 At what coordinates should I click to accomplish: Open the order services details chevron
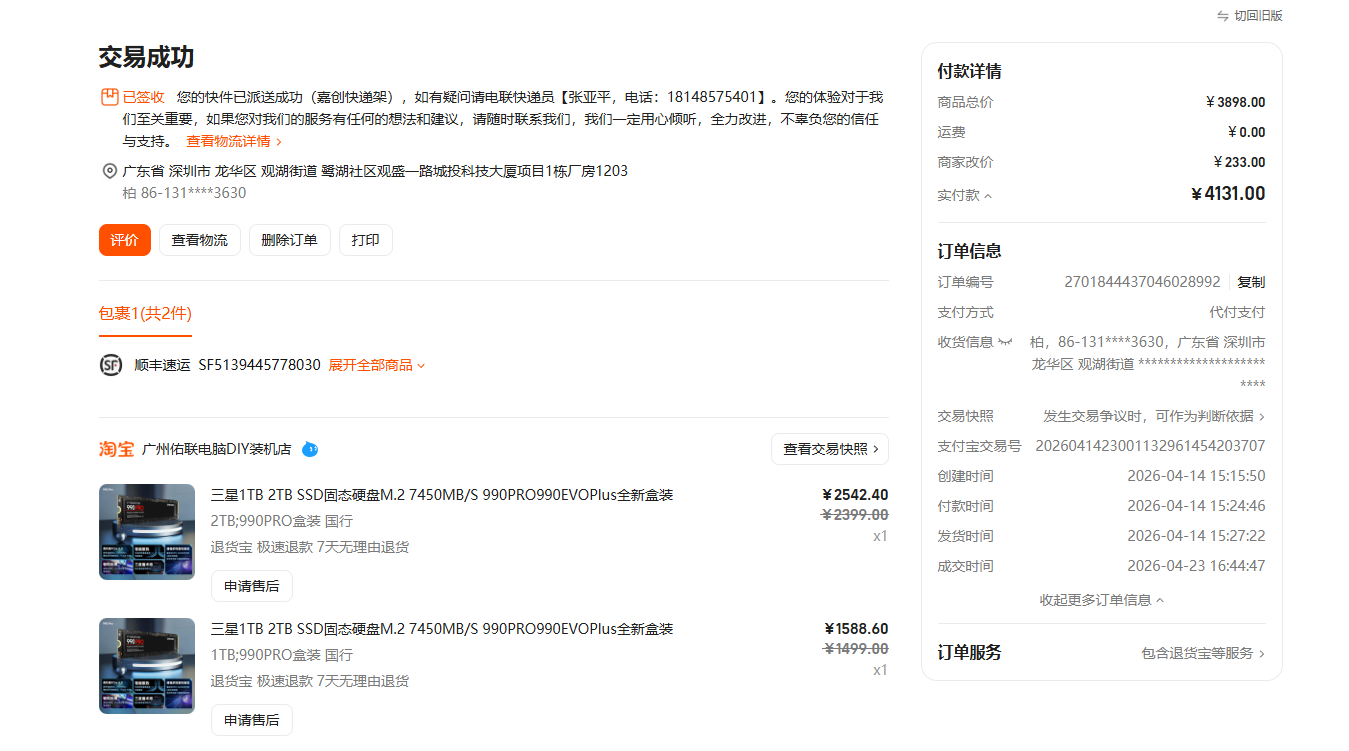[x=1262, y=653]
